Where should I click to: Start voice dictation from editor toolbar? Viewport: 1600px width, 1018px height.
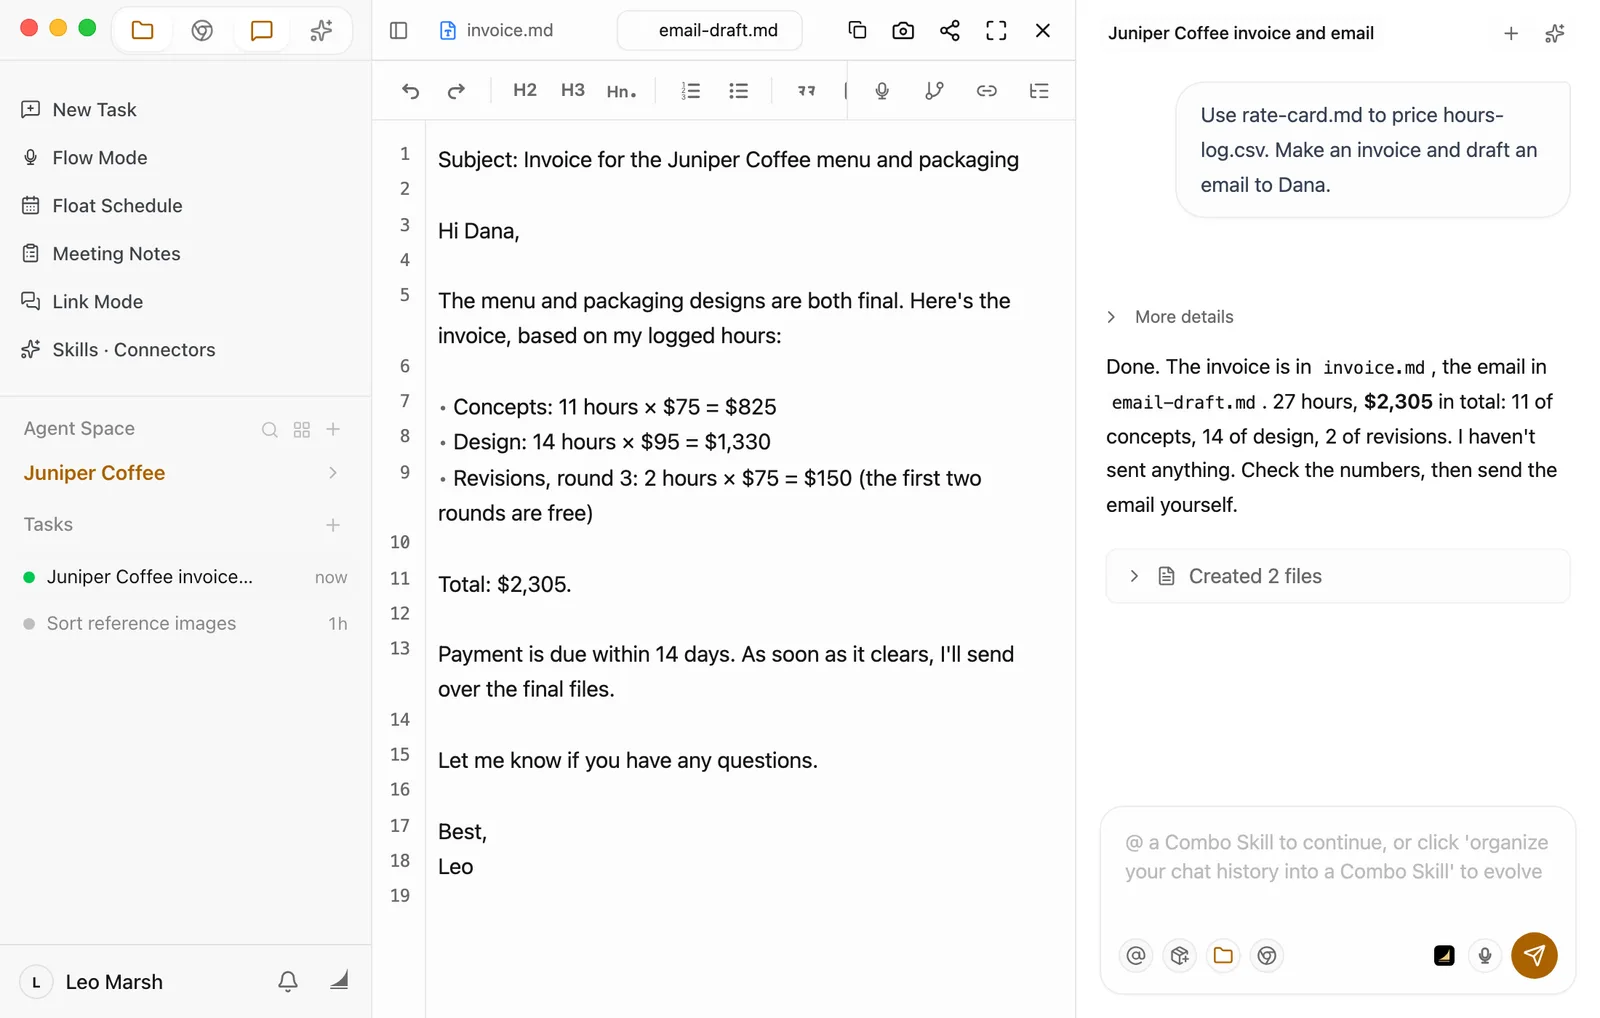[x=882, y=91]
